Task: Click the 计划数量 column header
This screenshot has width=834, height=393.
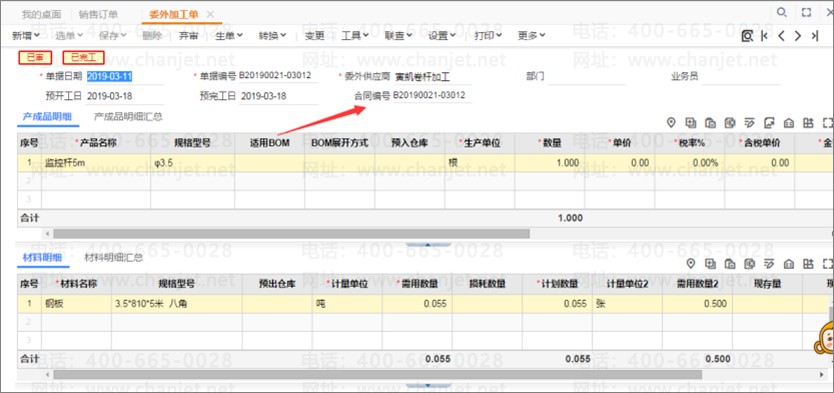Action: coord(557,284)
